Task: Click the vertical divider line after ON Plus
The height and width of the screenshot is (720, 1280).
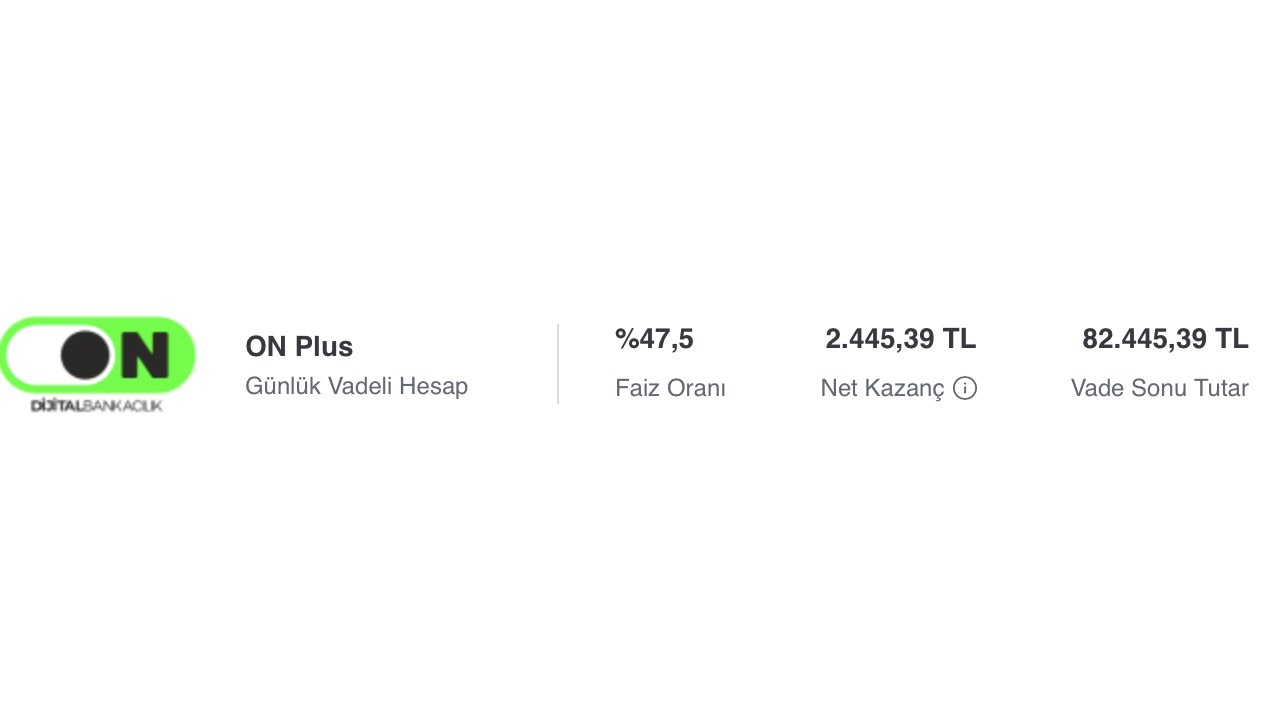Action: (558, 363)
